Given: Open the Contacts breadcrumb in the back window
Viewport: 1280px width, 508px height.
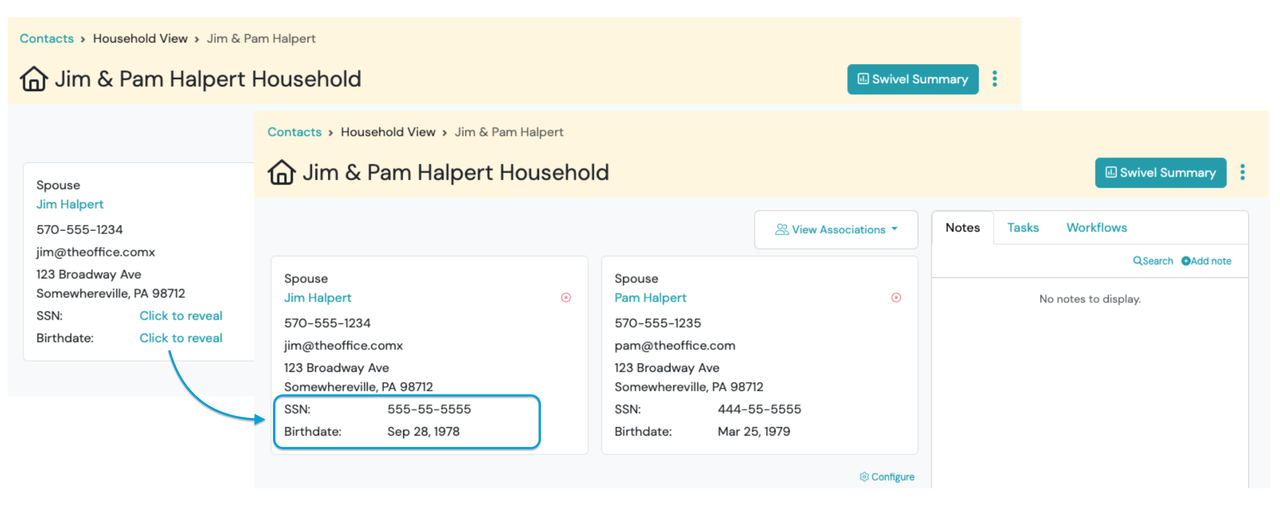Looking at the screenshot, I should 47,39.
